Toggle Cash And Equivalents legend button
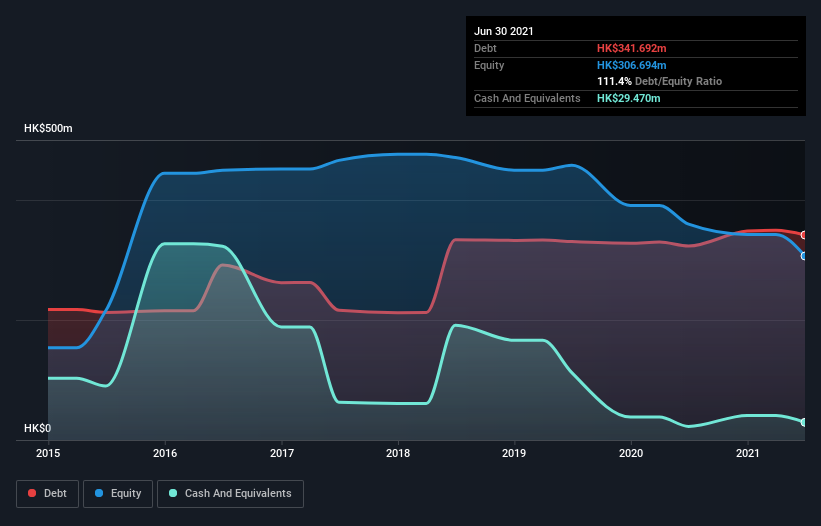821x526 pixels. [x=230, y=494]
